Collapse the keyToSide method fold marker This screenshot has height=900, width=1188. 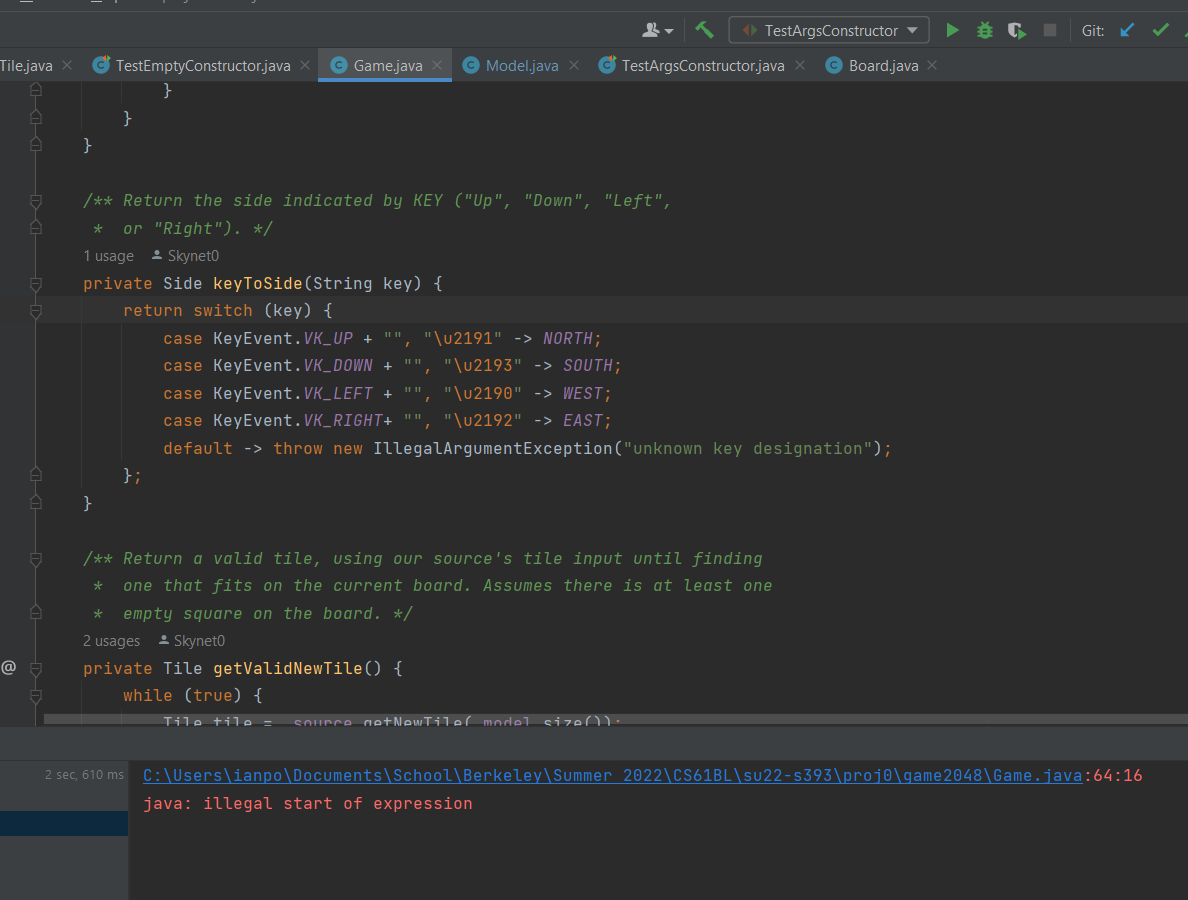(x=36, y=284)
